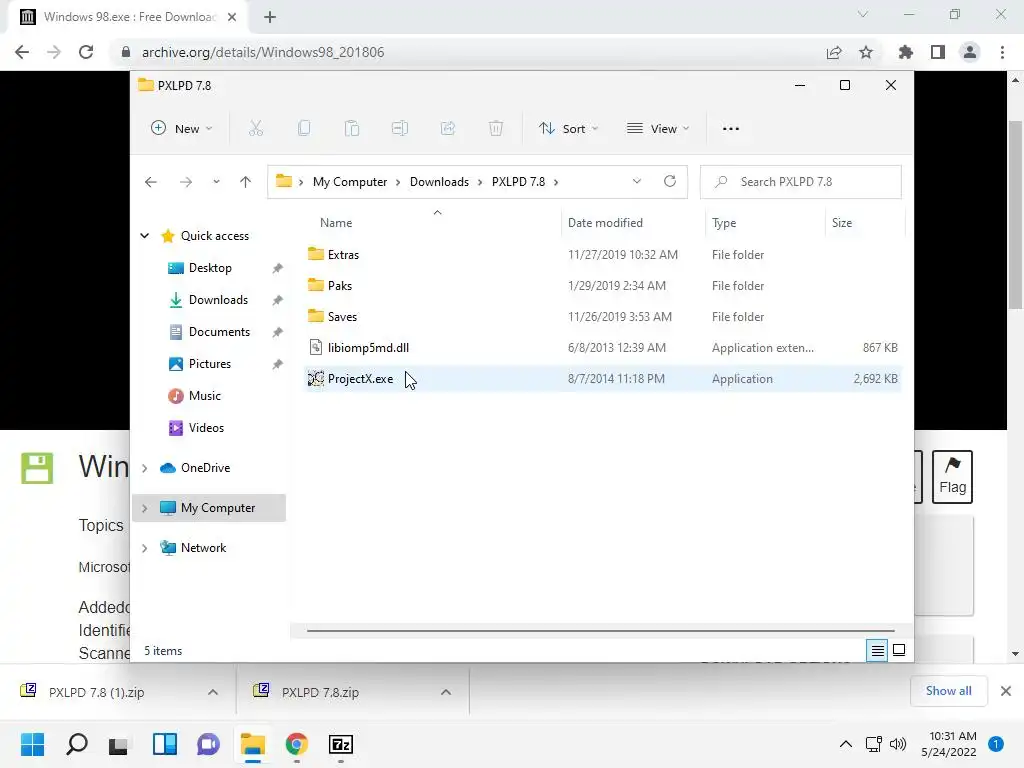Collapse the Quick access tree node
This screenshot has width=1024, height=768.
[145, 236]
